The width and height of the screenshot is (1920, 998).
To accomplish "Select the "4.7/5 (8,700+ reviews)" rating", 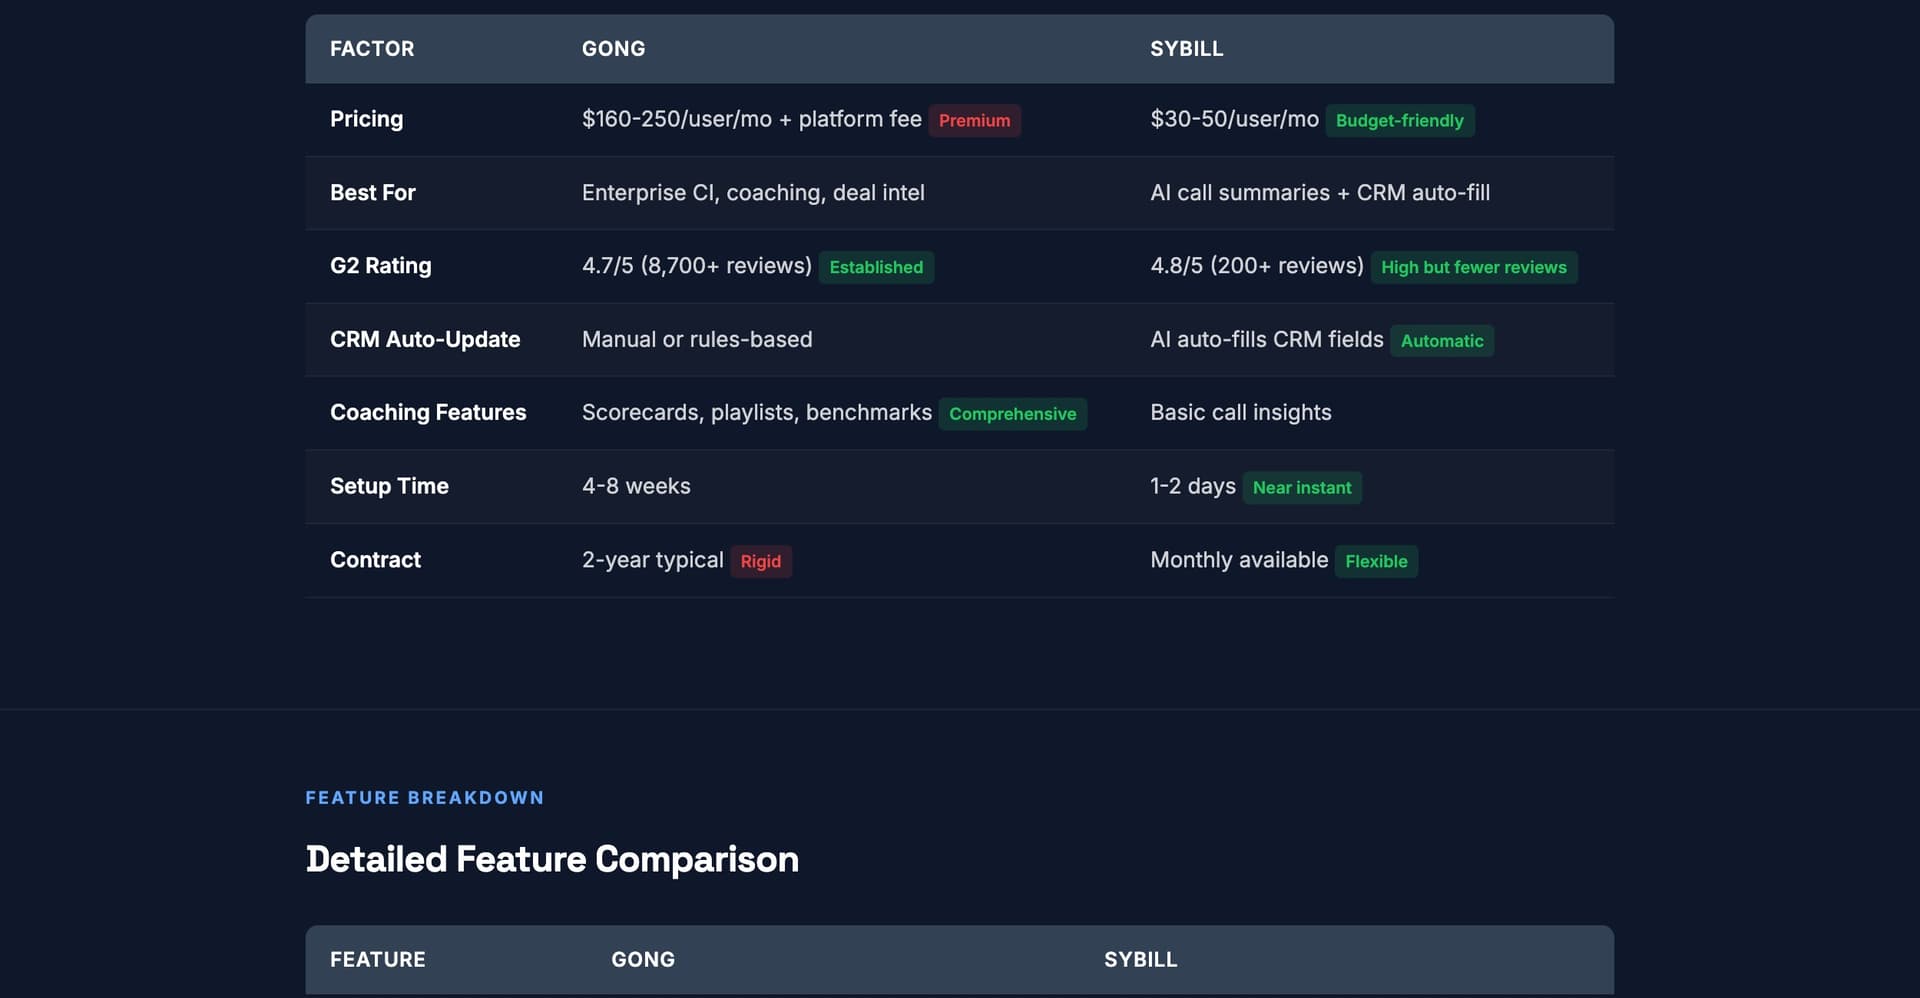I will click(x=696, y=266).
